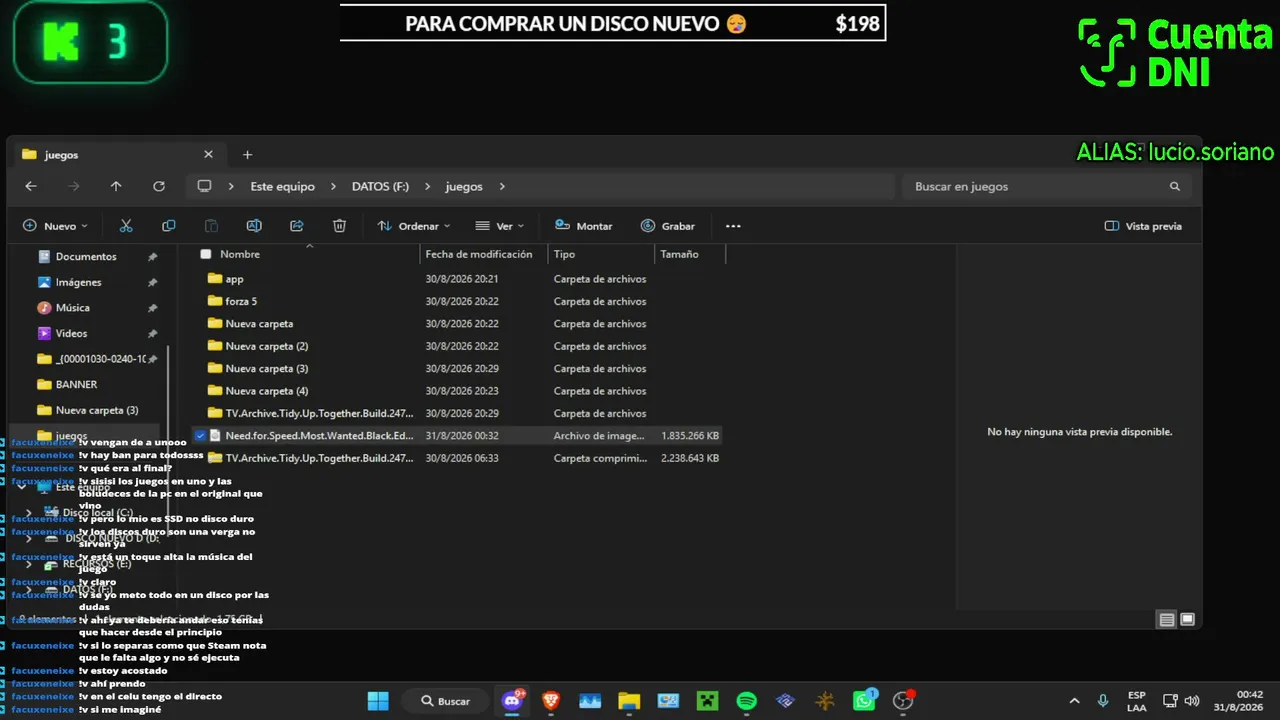The width and height of the screenshot is (1280, 720).
Task: Select Nueva carpeta (4) in file list
Action: point(266,391)
